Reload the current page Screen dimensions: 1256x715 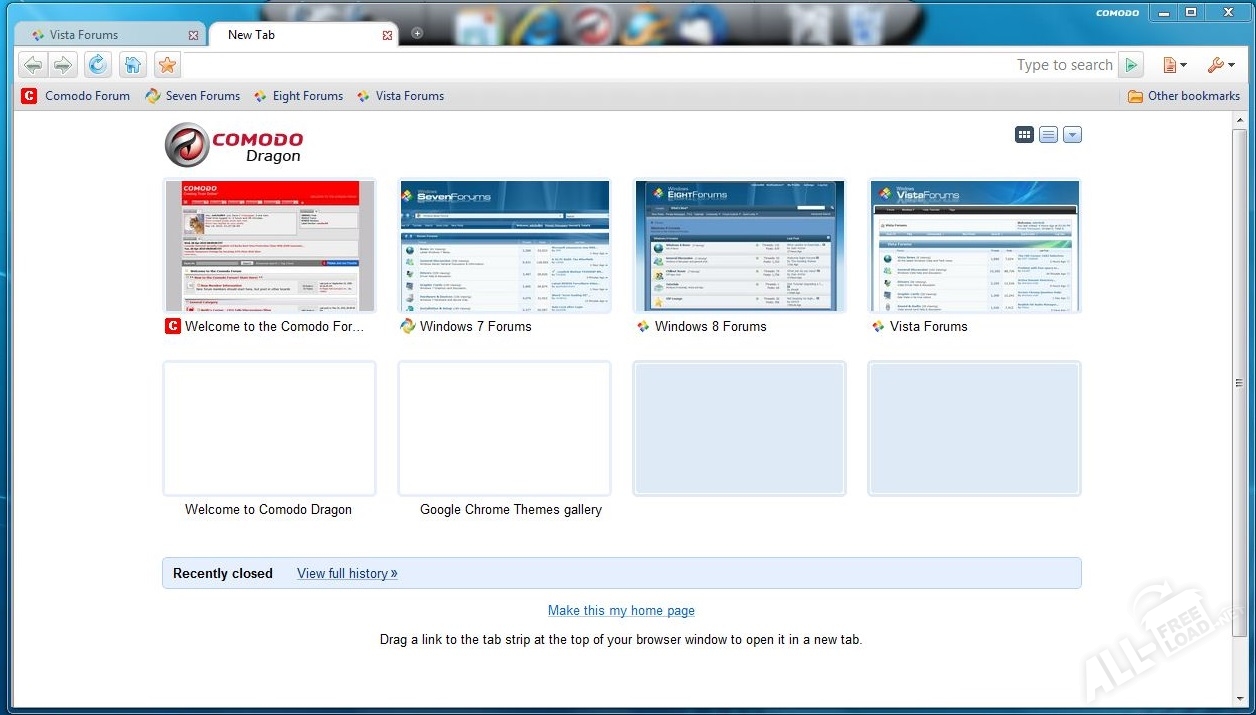click(97, 65)
